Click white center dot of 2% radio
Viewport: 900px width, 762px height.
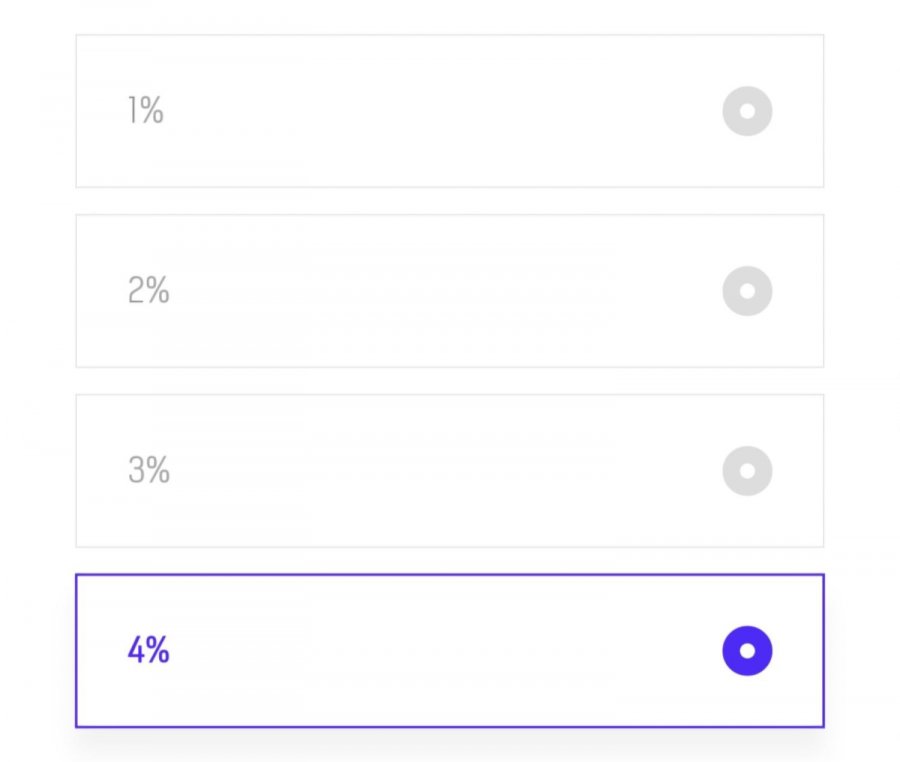click(747, 291)
